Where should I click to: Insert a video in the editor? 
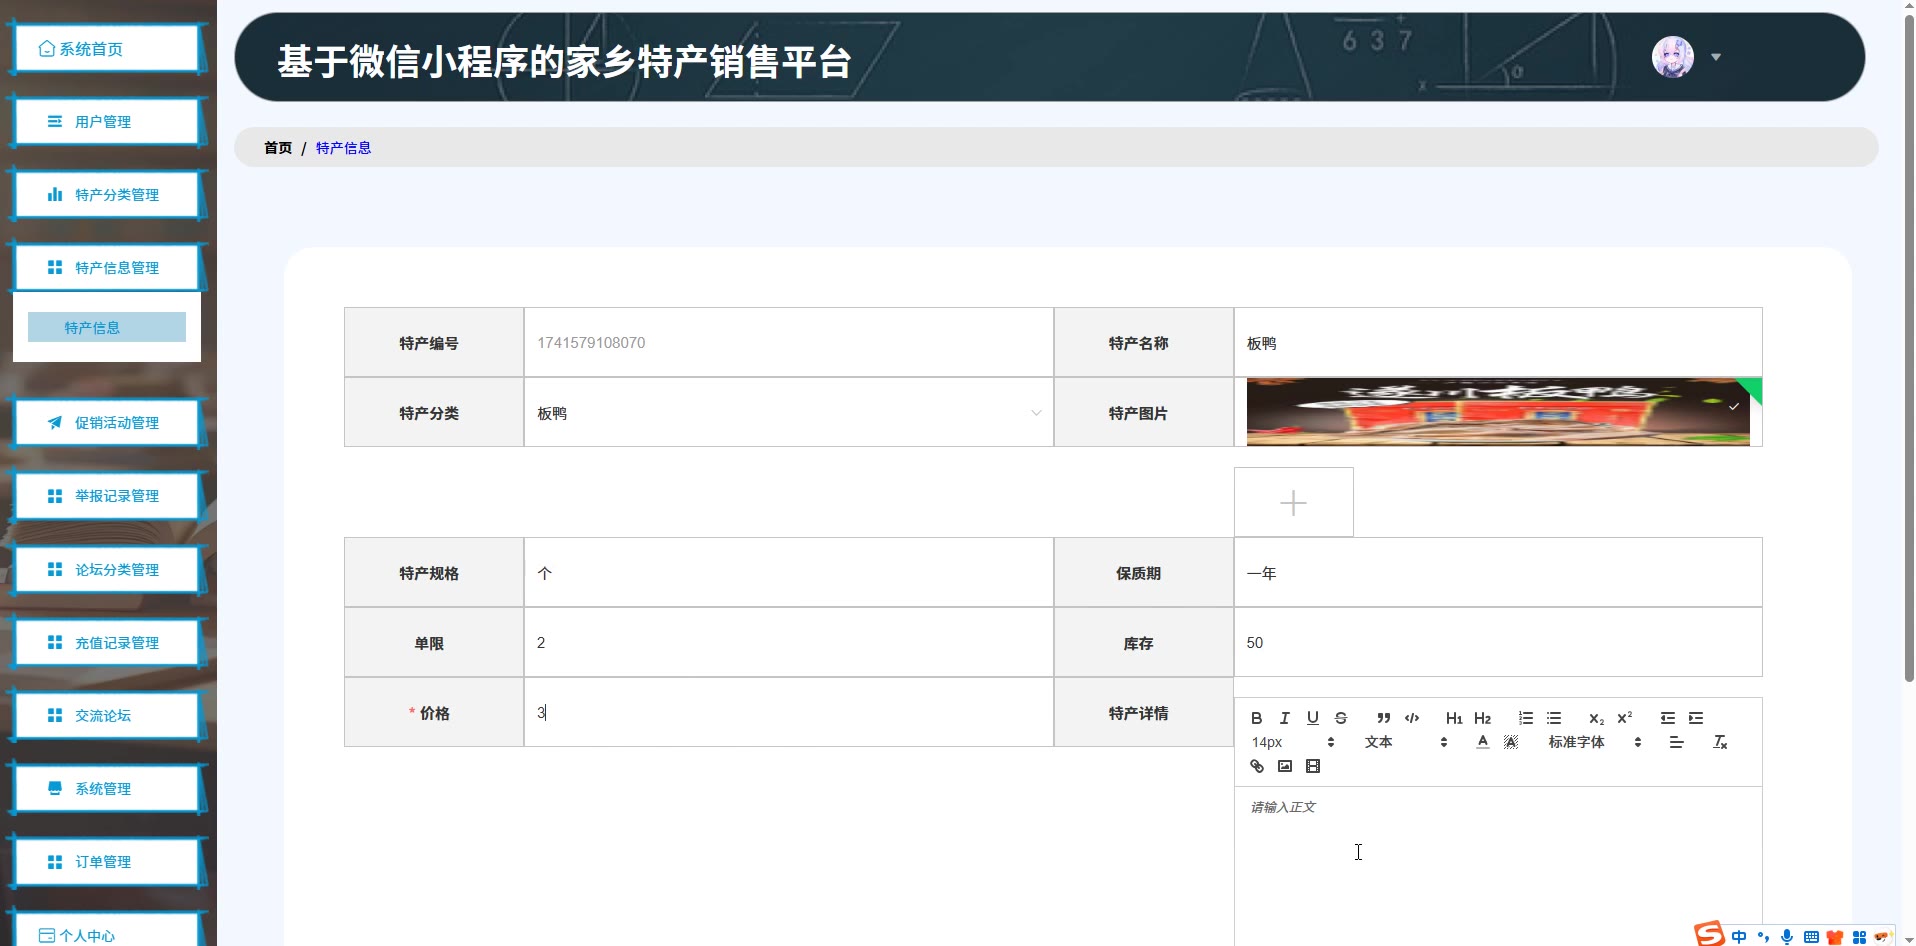[x=1313, y=766]
